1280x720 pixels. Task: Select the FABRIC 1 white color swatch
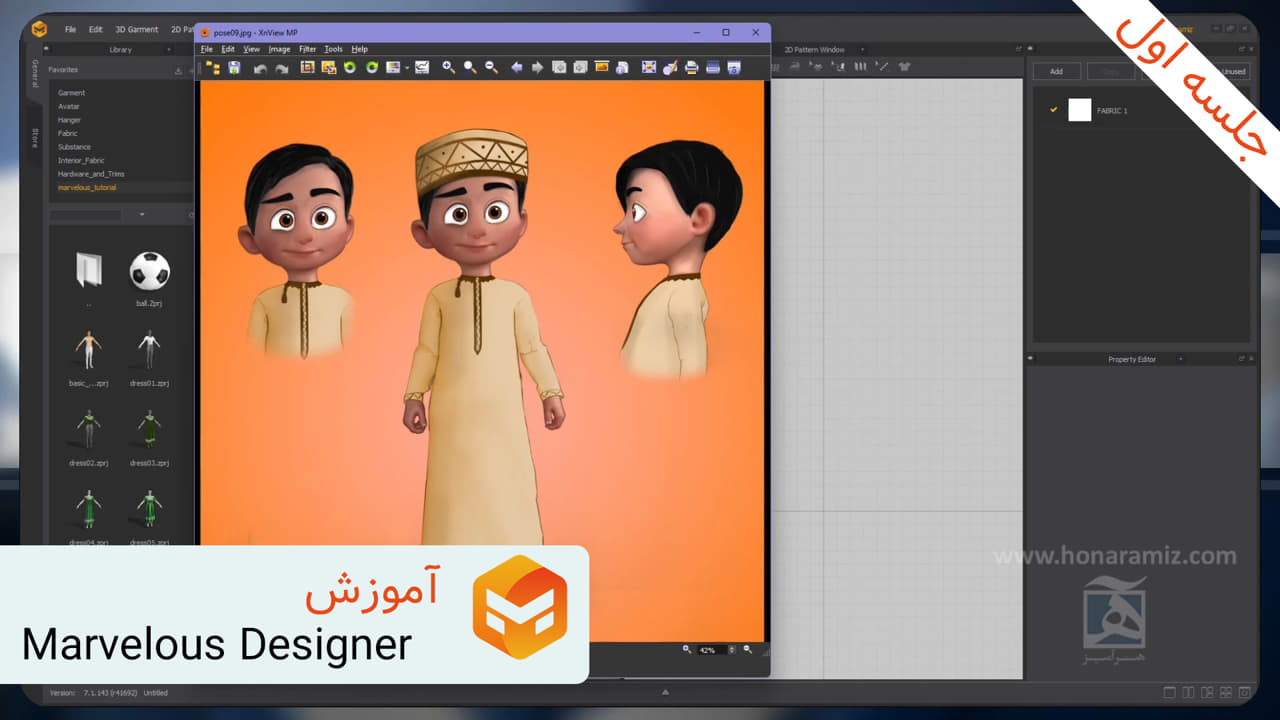(1079, 110)
